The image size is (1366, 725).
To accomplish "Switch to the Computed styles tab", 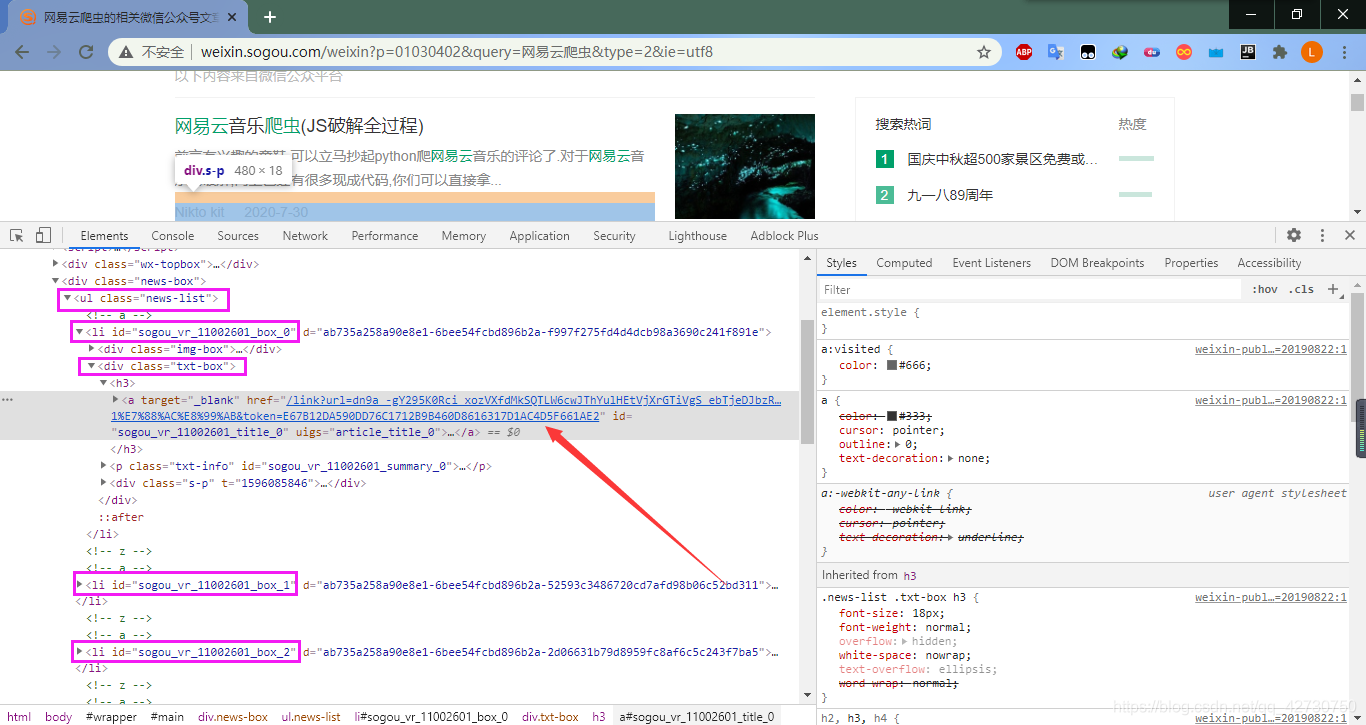I will click(904, 263).
